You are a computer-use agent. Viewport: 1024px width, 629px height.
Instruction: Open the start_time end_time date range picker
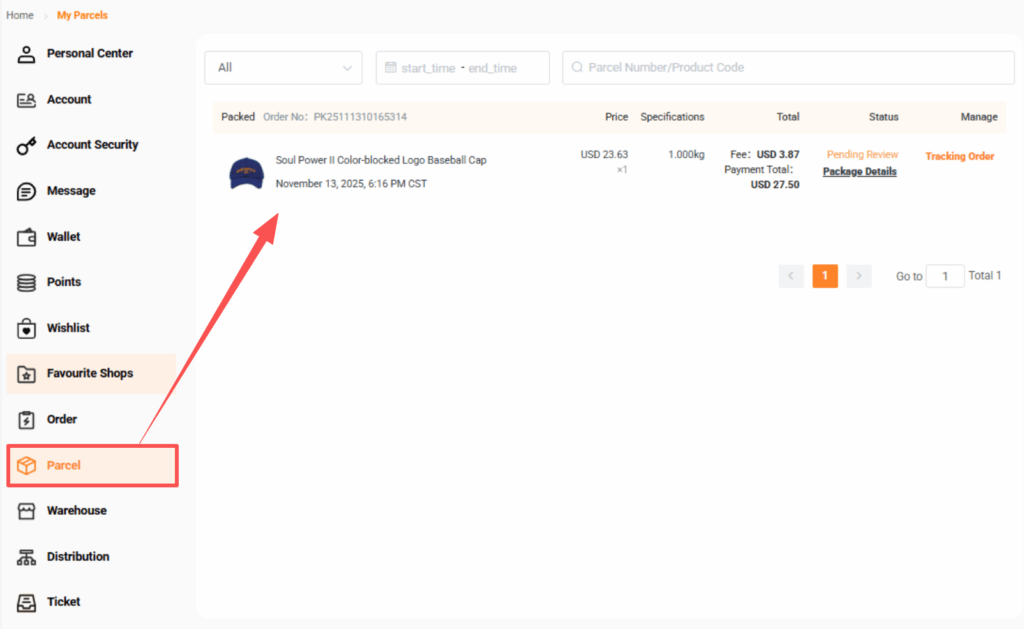coord(462,68)
